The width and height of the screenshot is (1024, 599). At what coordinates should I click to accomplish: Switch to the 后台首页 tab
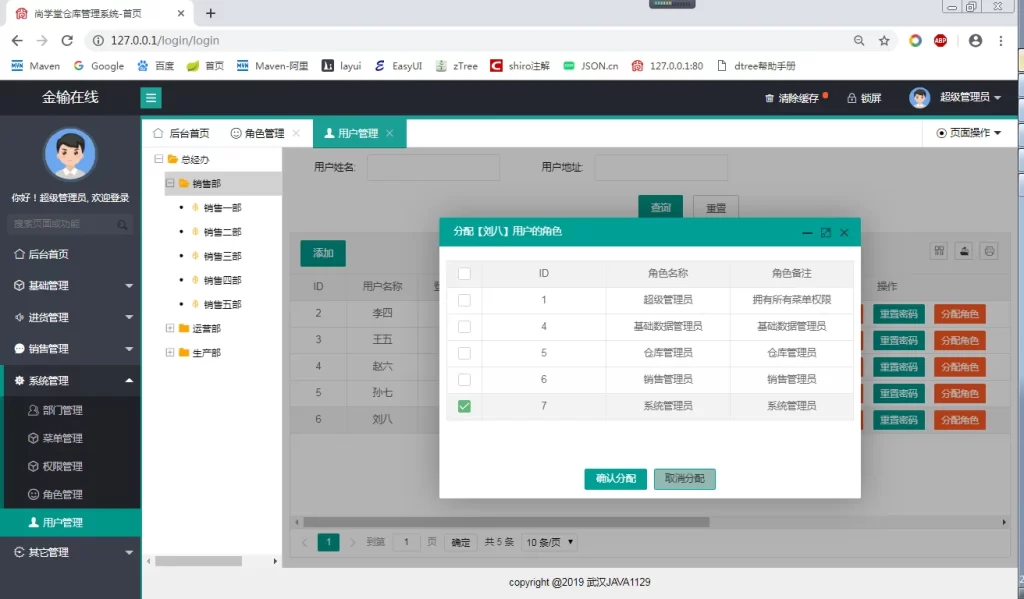pyautogui.click(x=186, y=131)
